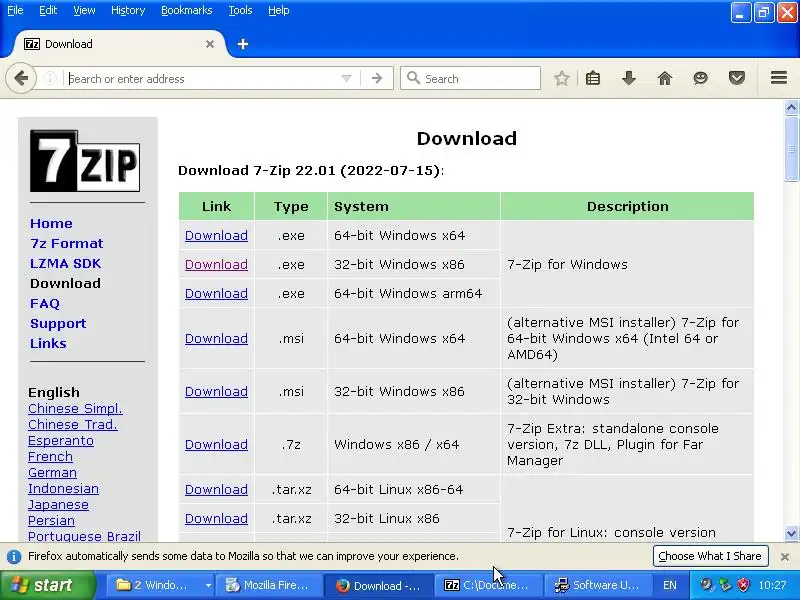Click the Hello chat smiley icon
Screen dimensions: 800x600
tap(701, 78)
